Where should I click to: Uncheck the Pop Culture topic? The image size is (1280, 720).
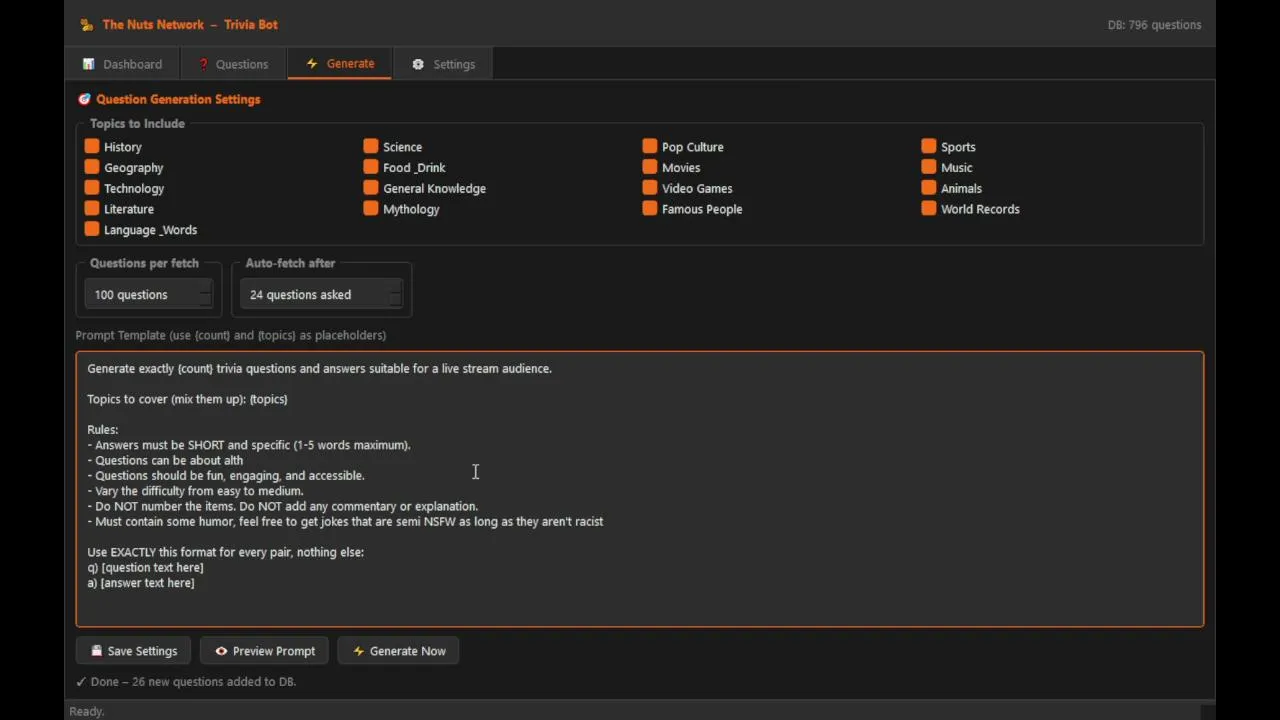pos(650,146)
